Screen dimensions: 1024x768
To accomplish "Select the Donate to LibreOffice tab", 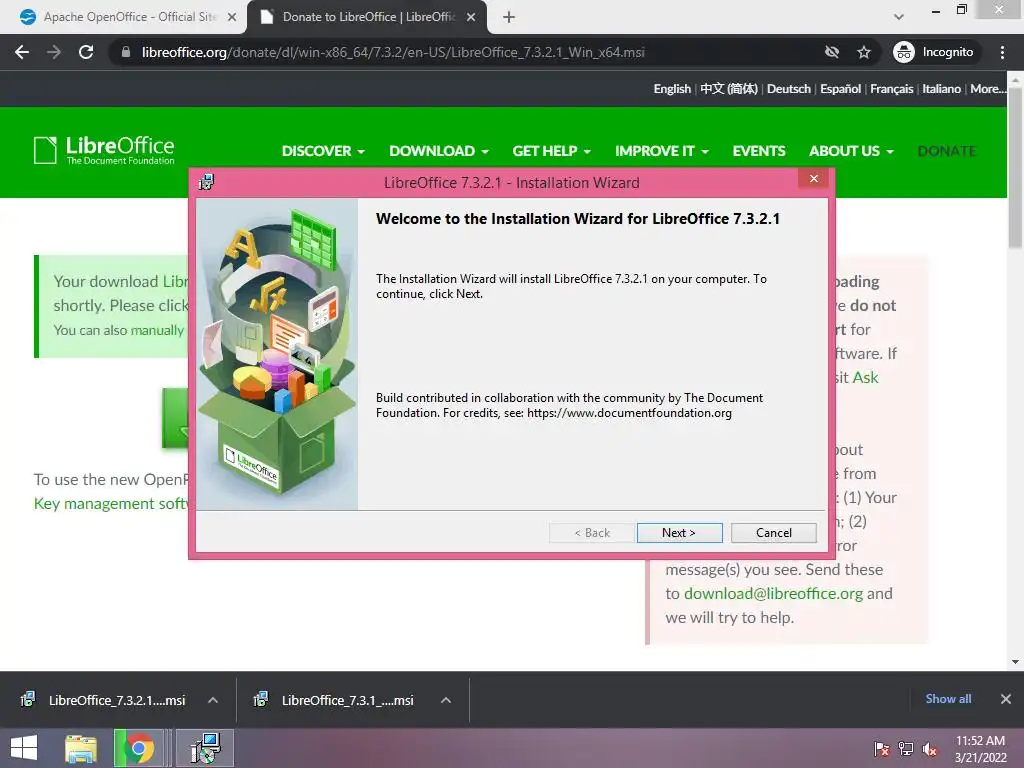I will tap(366, 17).
